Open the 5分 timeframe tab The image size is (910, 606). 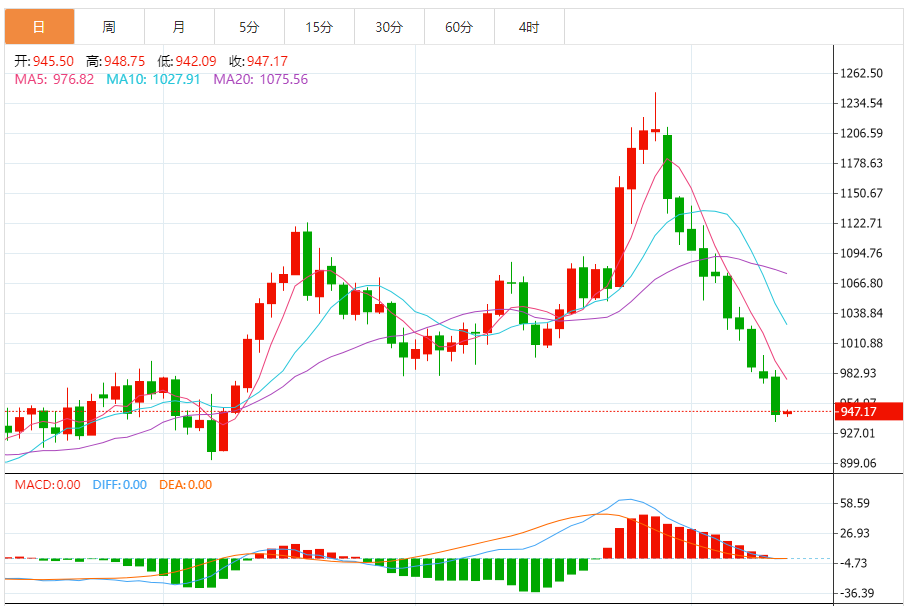pyautogui.click(x=250, y=27)
